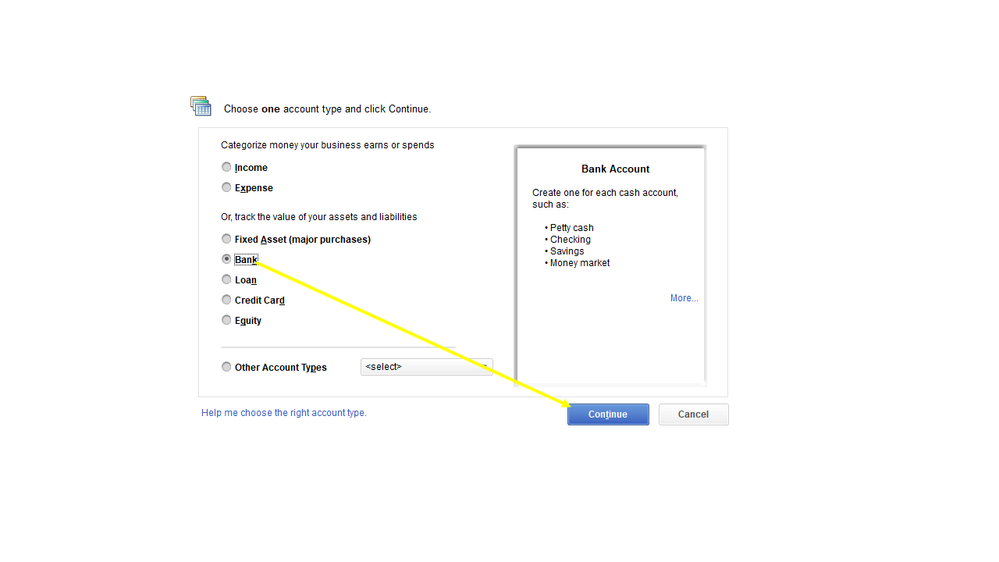
Task: Choose the Credit Card radio option
Action: coord(227,300)
